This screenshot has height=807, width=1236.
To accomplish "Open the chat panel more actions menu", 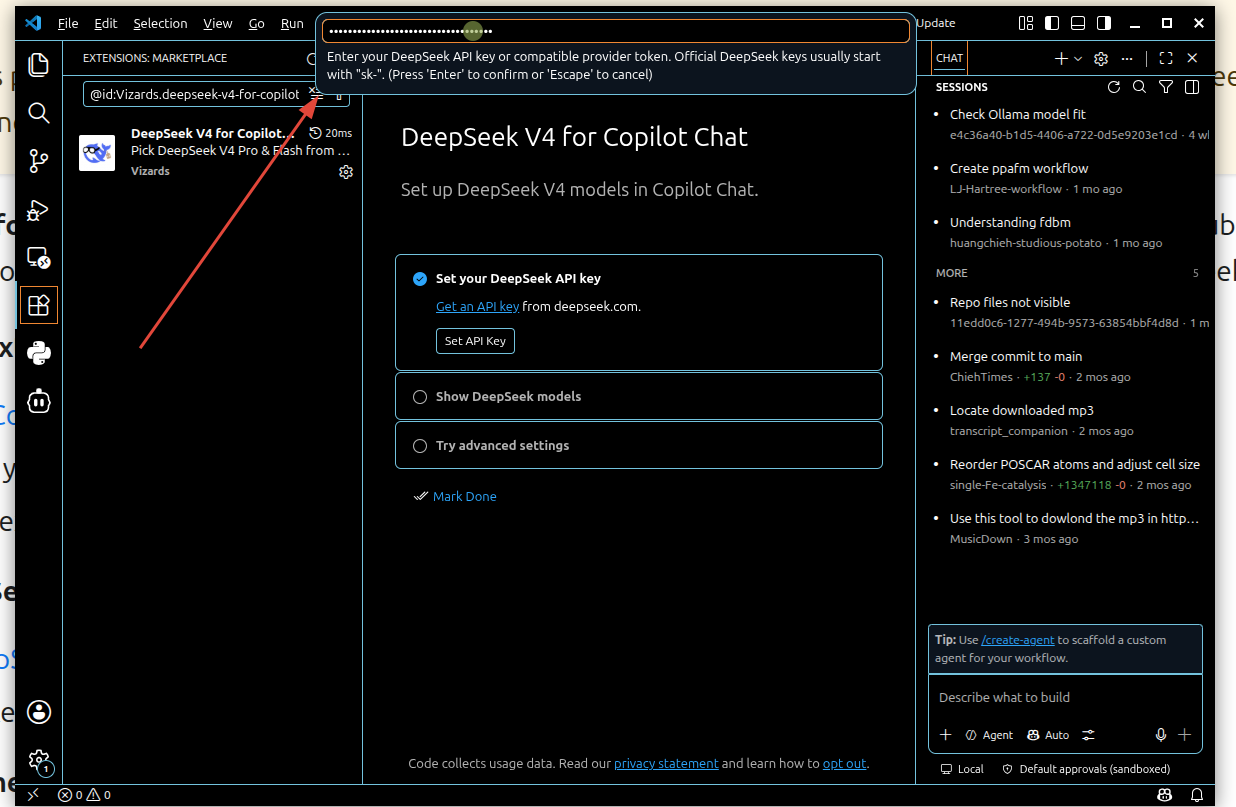I will tap(1127, 59).
